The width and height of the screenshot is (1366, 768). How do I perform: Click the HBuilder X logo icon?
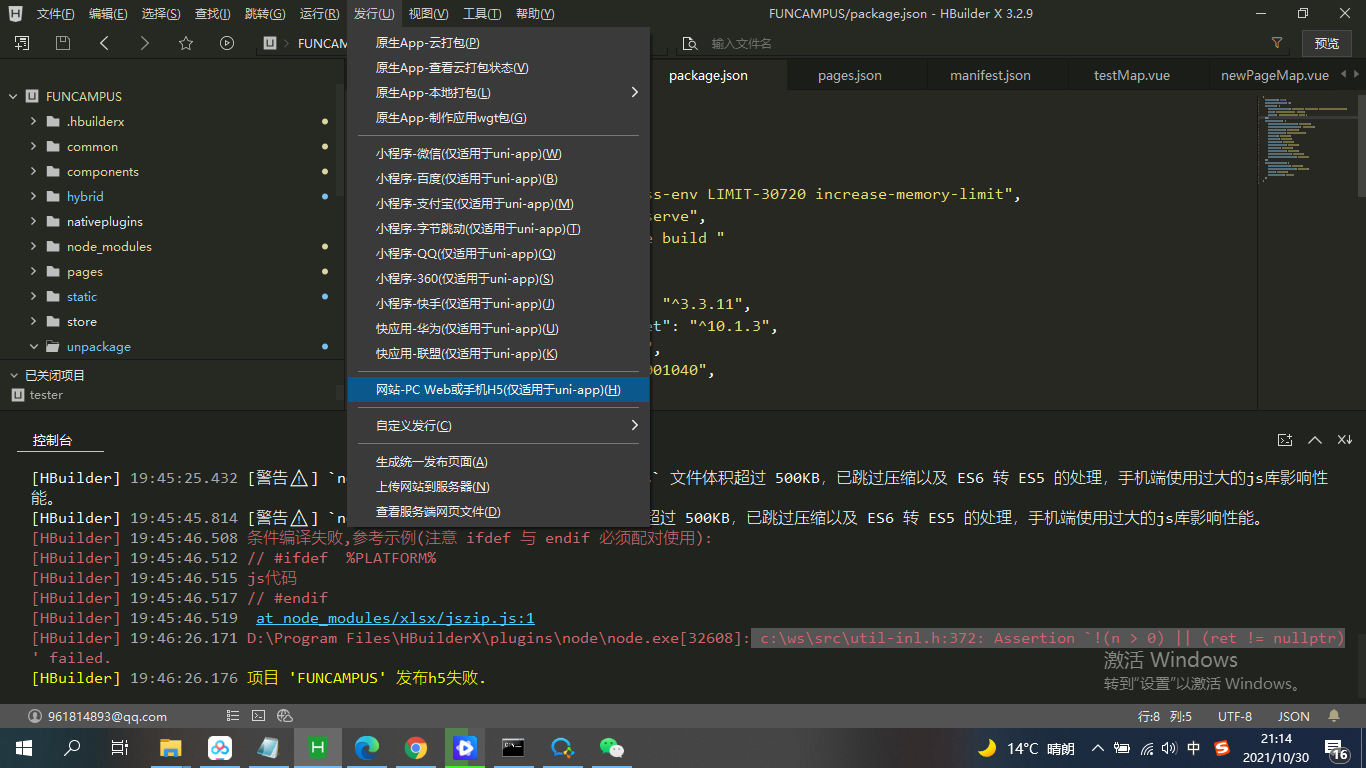coord(16,13)
